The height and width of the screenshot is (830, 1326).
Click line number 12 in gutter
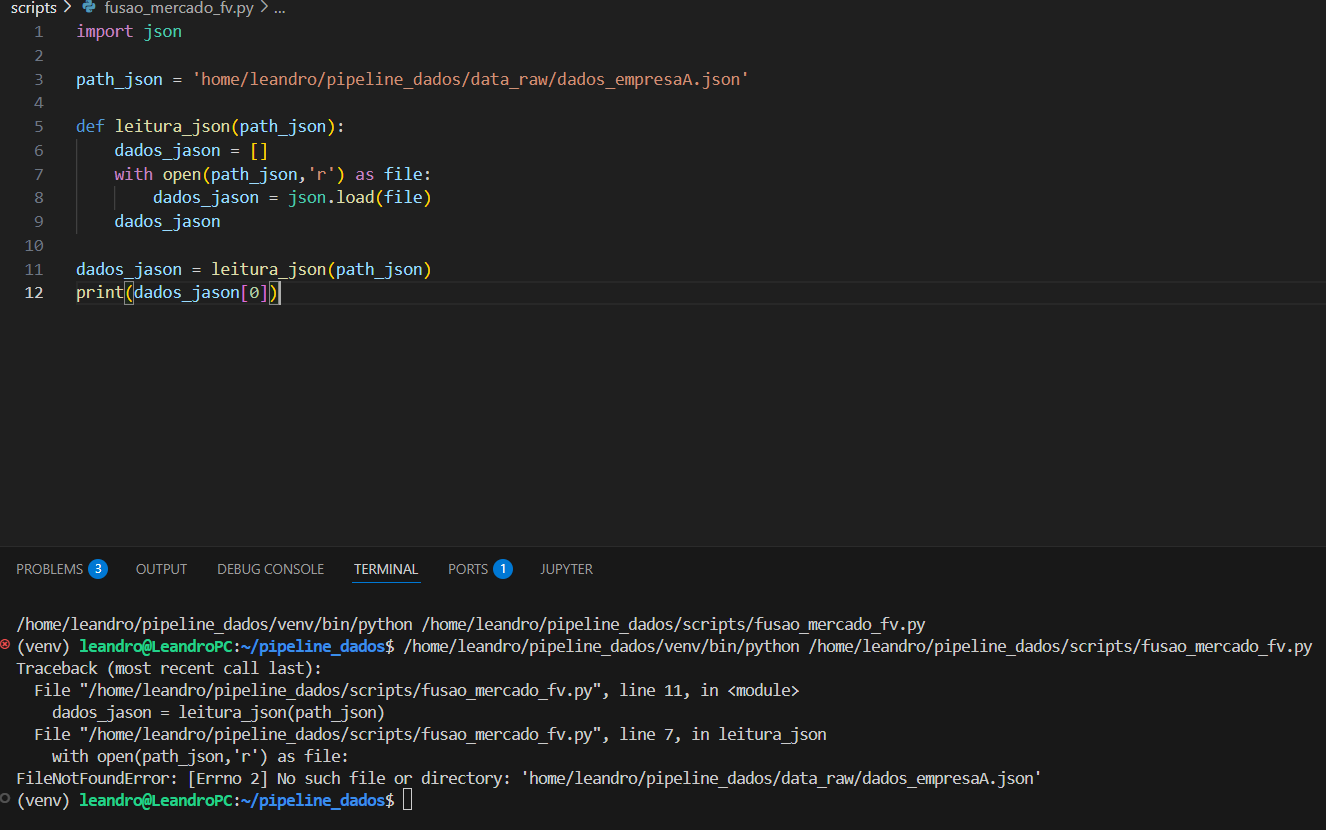click(x=34, y=293)
